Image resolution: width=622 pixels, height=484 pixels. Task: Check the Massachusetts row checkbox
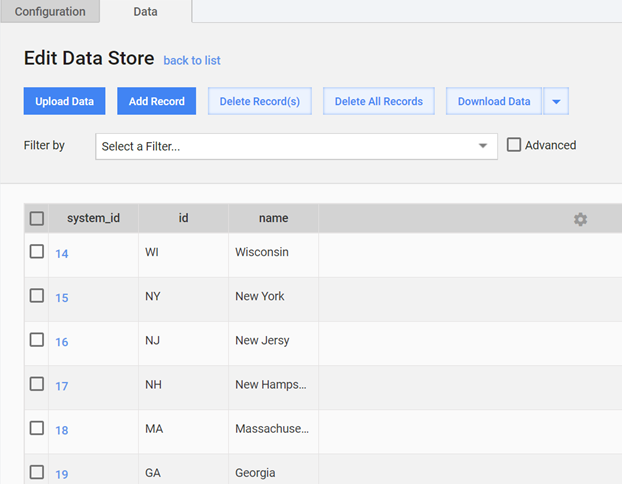click(37, 428)
